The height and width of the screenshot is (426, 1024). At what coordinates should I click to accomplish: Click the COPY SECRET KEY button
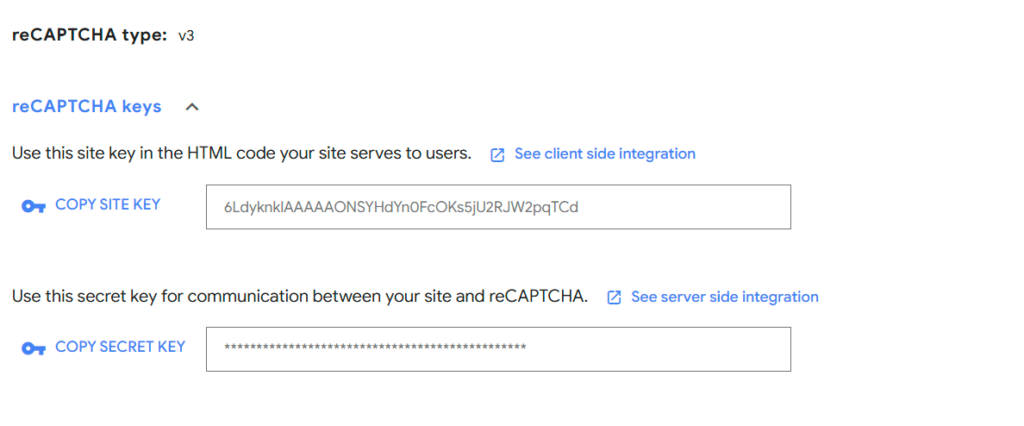(120, 347)
